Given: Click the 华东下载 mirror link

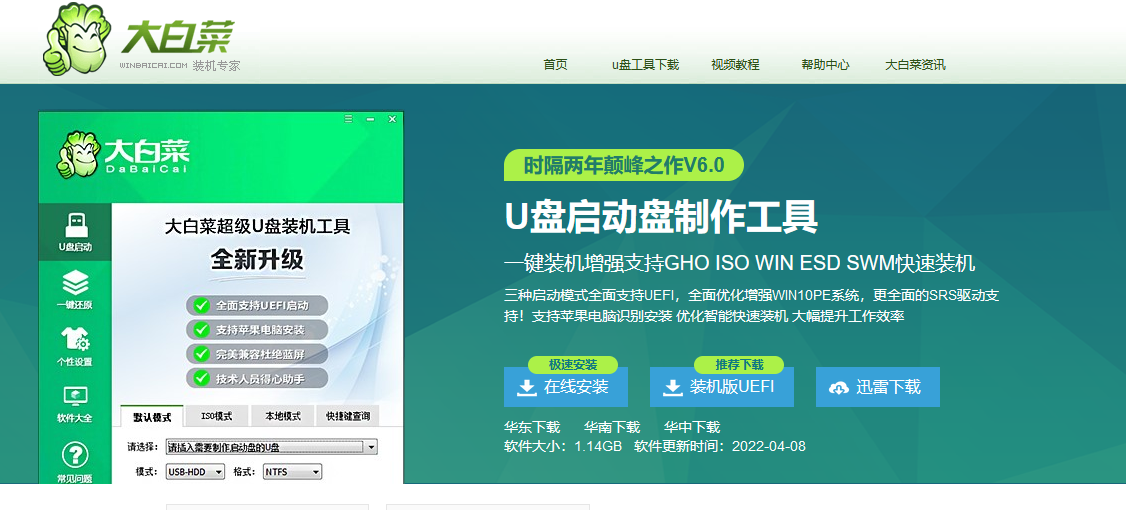Looking at the screenshot, I should click(x=532, y=427).
